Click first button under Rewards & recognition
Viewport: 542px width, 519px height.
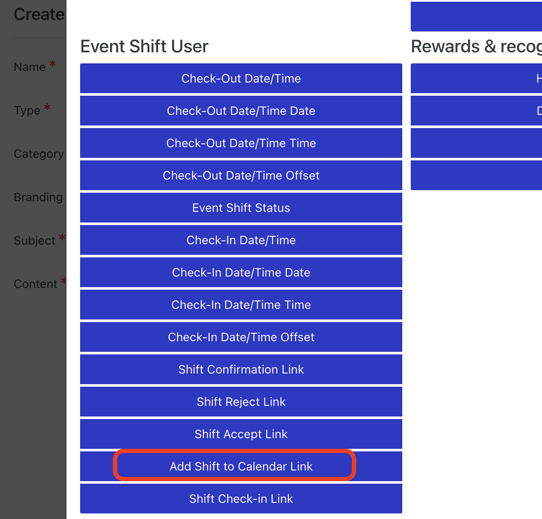pos(476,78)
